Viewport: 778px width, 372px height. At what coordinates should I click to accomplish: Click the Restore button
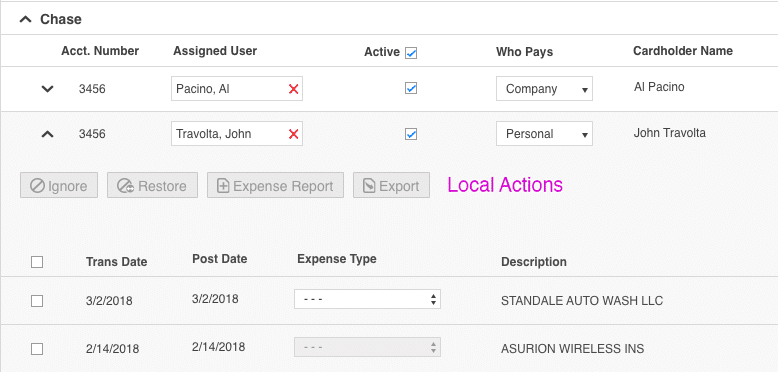click(152, 186)
